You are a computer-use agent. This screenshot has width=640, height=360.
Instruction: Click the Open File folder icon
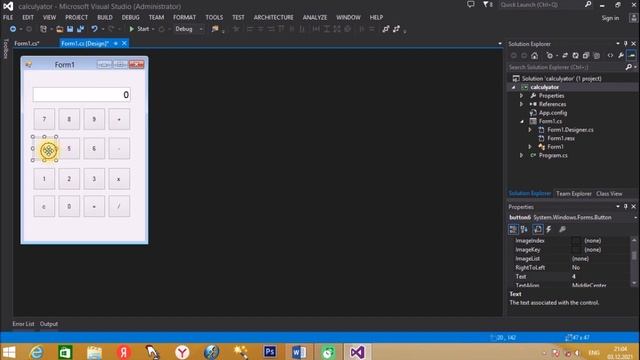pyautogui.click(x=60, y=29)
